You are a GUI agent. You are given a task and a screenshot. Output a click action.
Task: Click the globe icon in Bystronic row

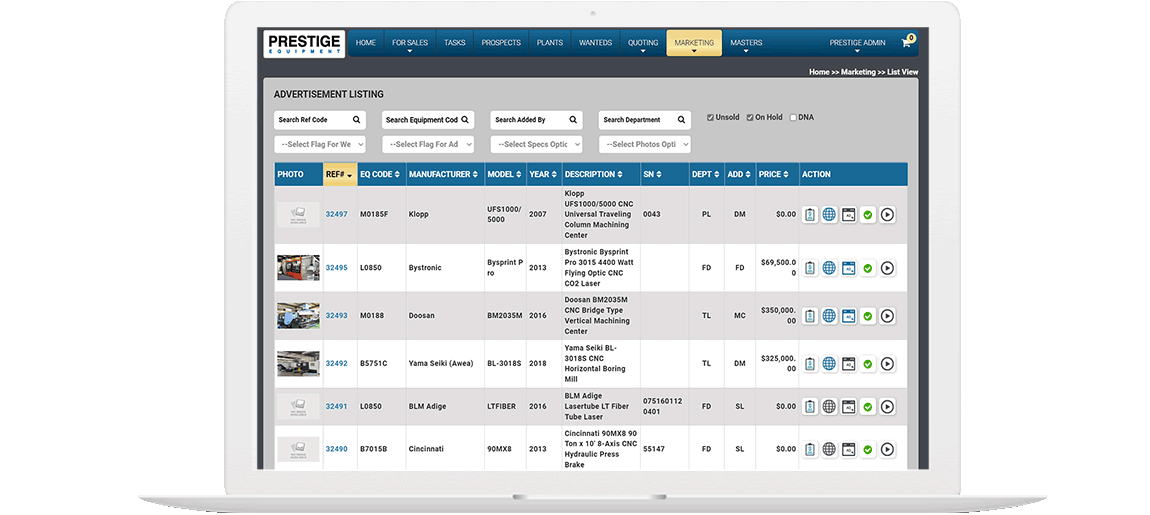coord(829,268)
